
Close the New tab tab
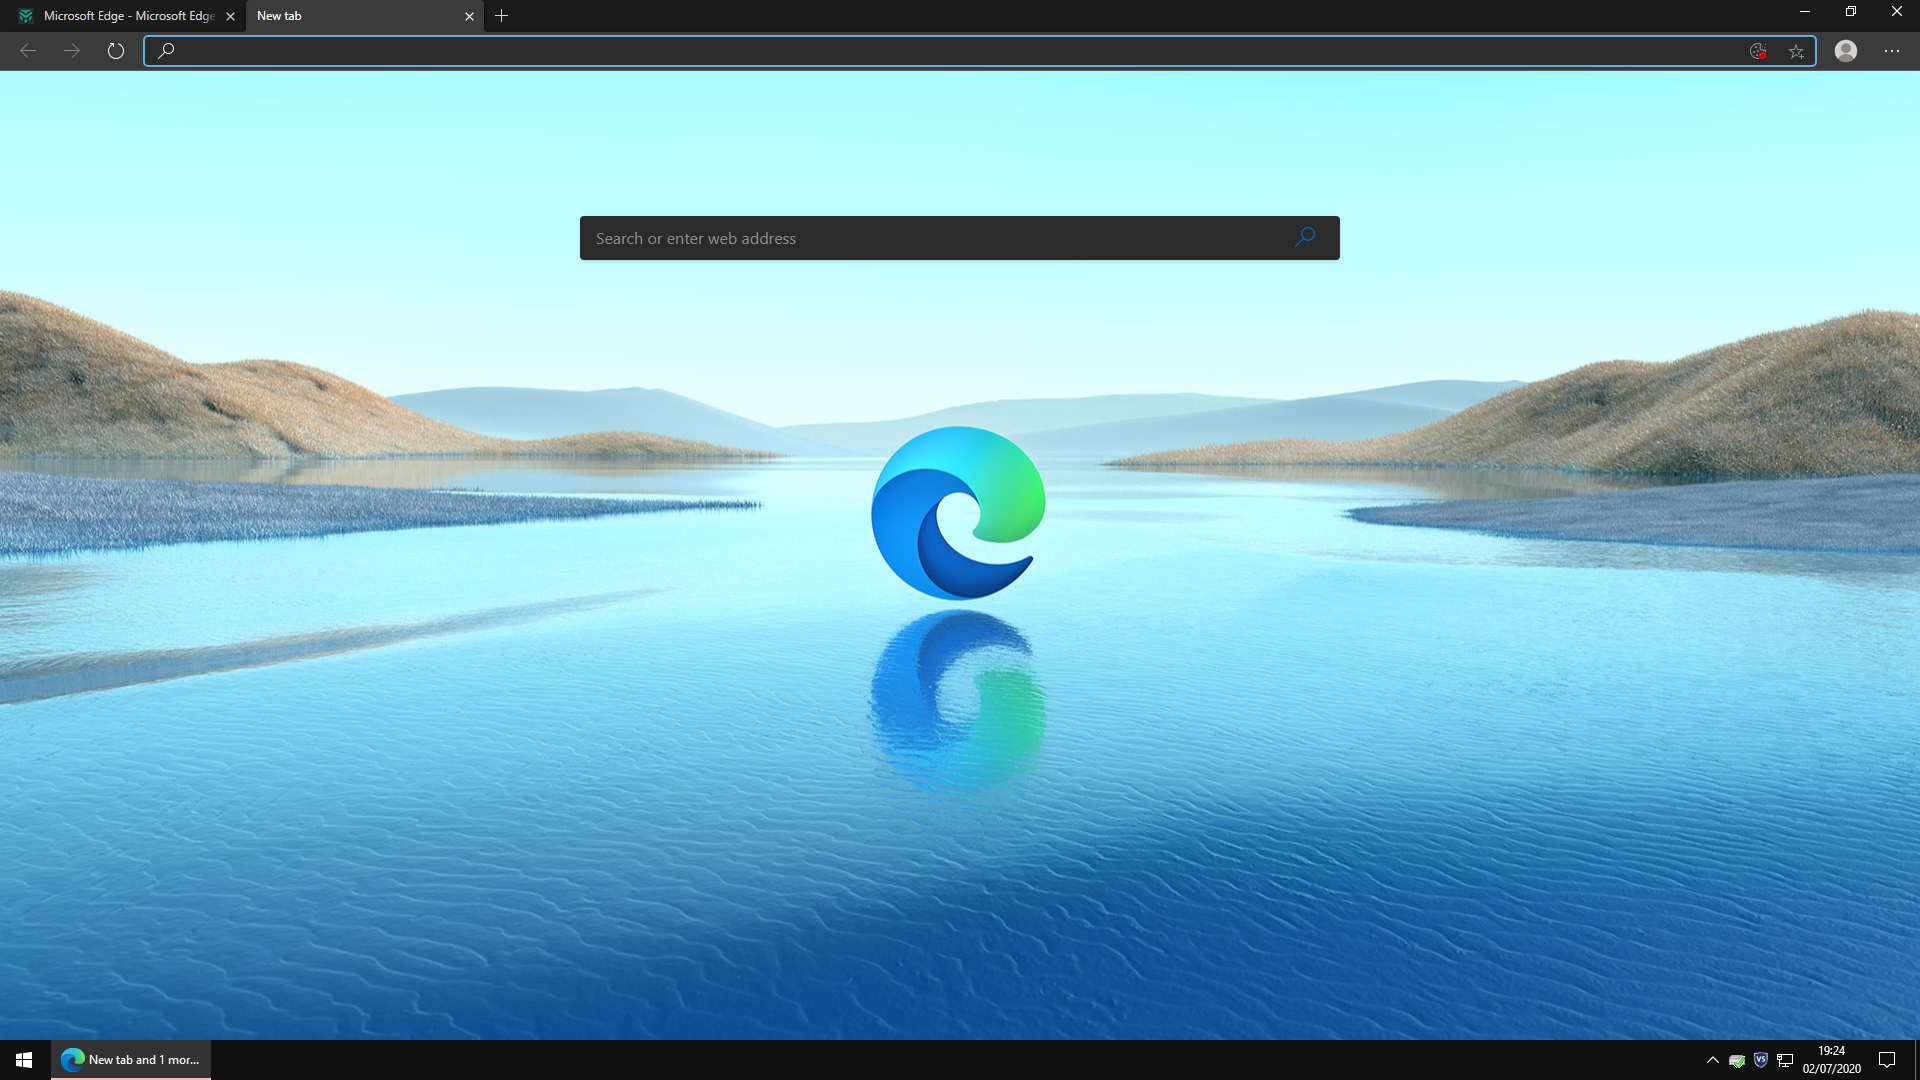coord(469,16)
